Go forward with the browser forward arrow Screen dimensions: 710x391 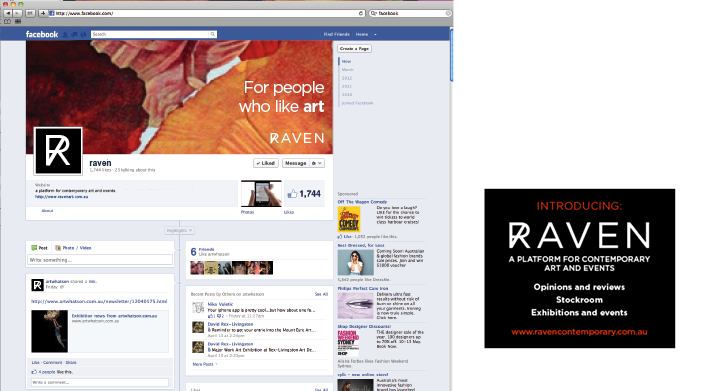coord(17,14)
